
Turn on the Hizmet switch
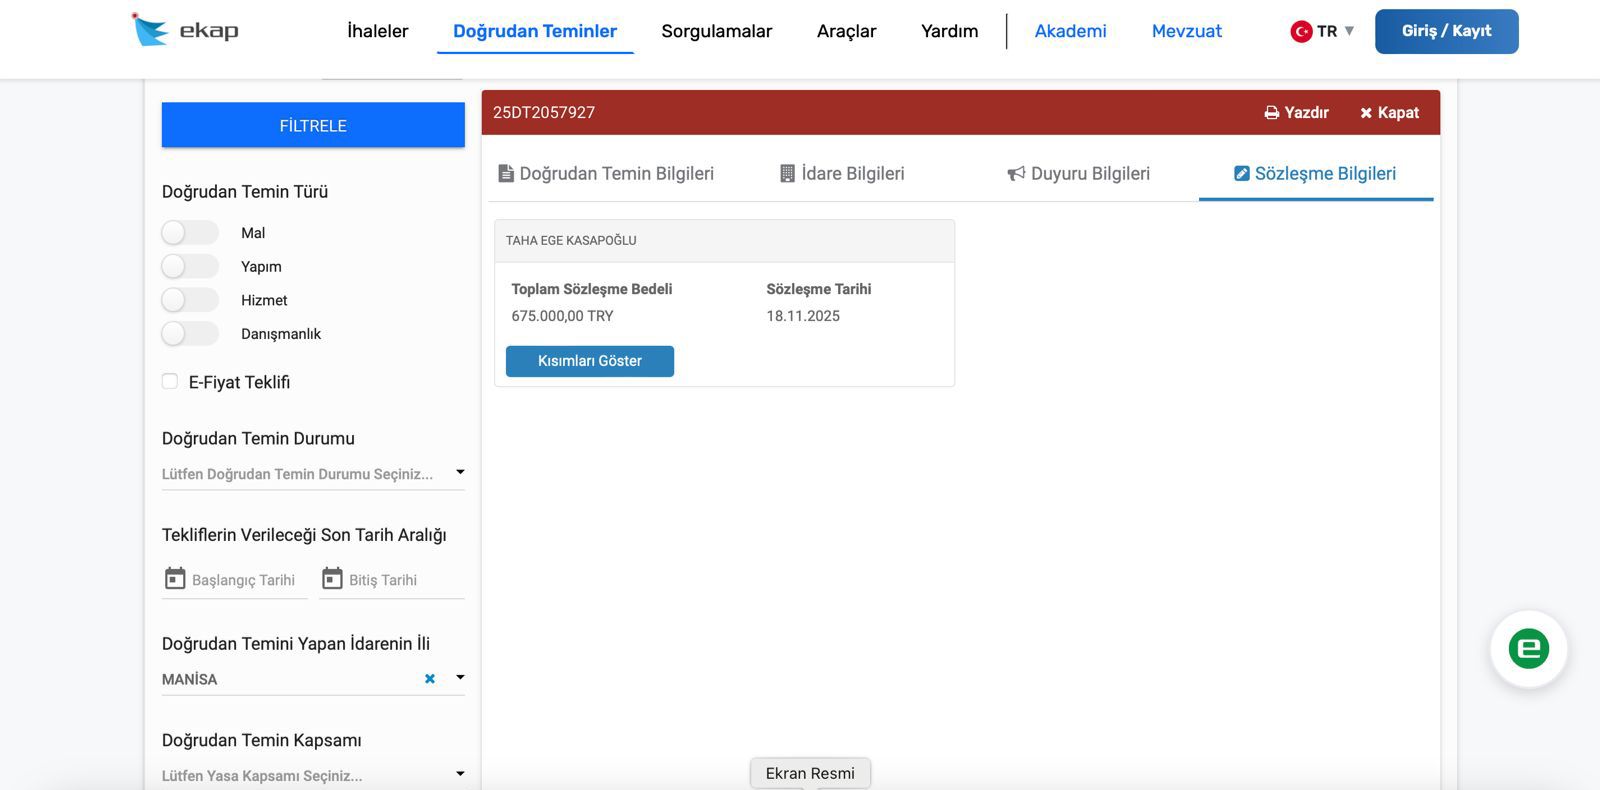click(189, 300)
